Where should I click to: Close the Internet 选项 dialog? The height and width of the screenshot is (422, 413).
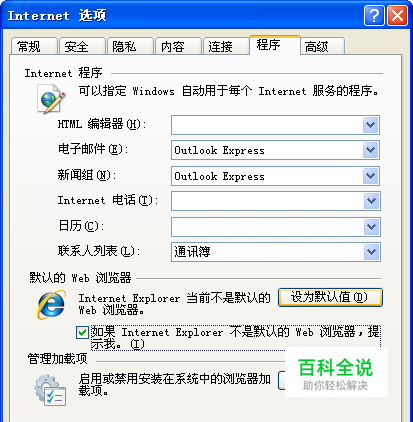click(397, 15)
